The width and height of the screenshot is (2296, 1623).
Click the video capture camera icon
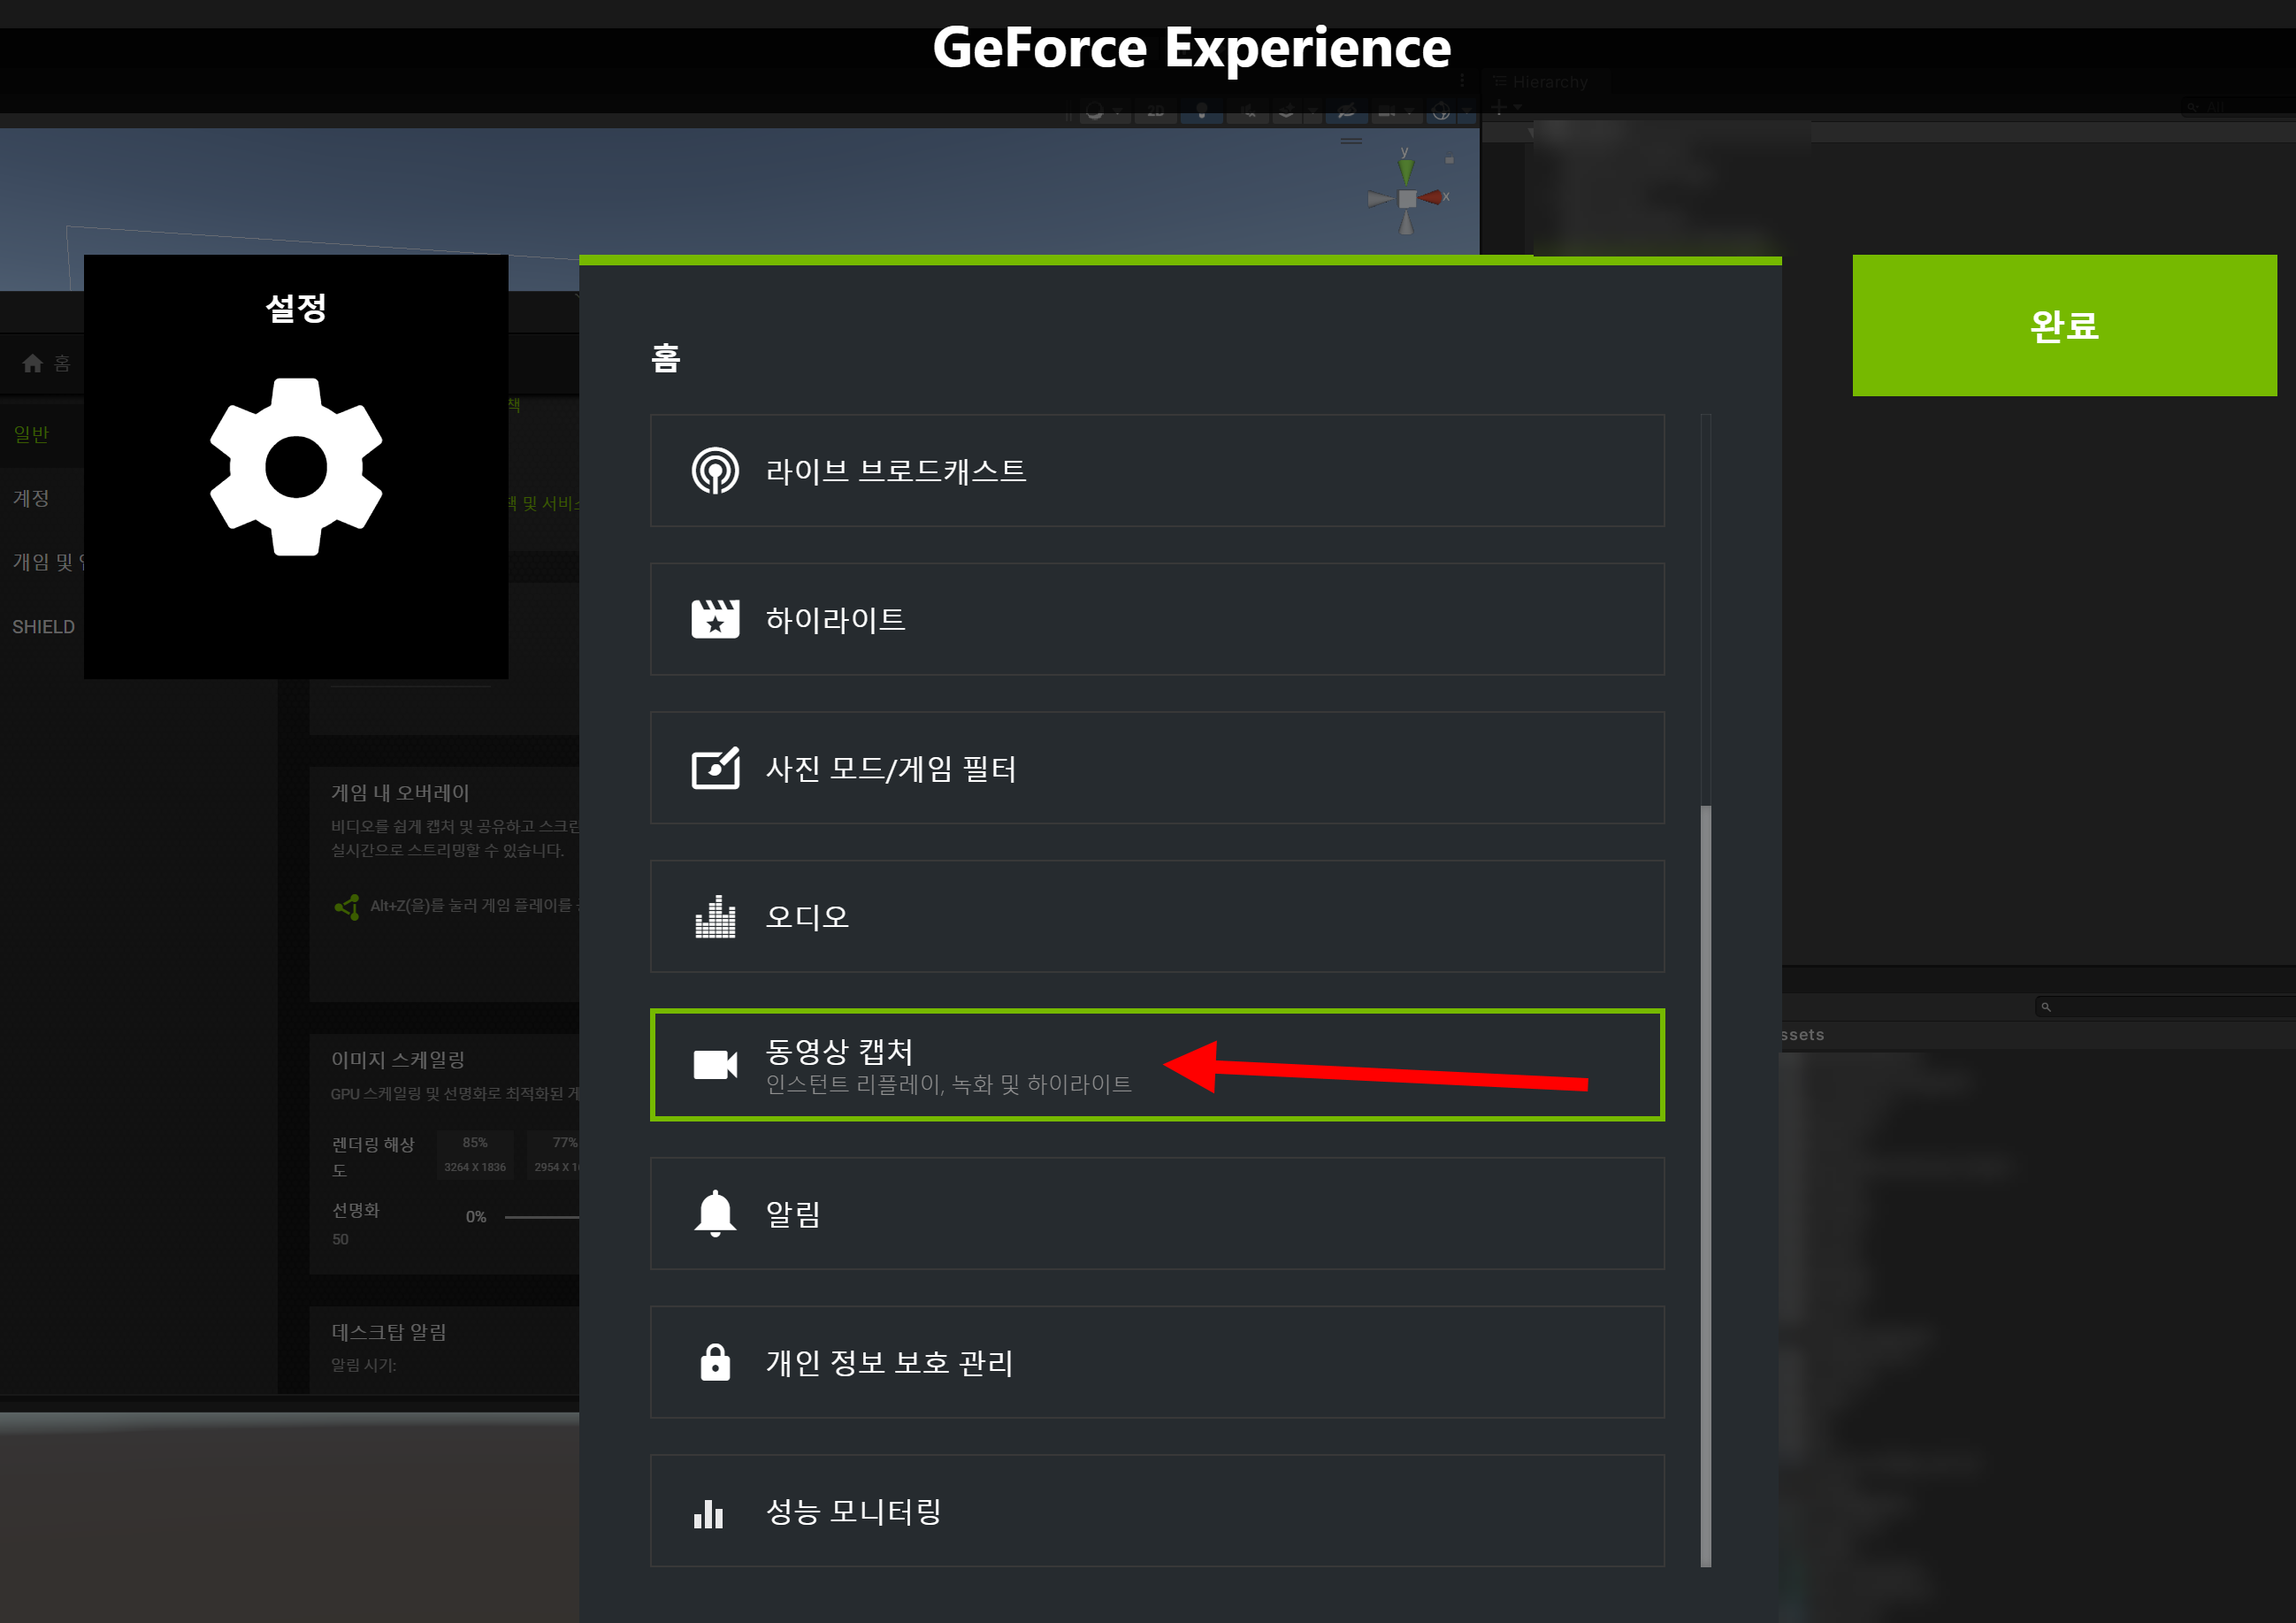[715, 1065]
